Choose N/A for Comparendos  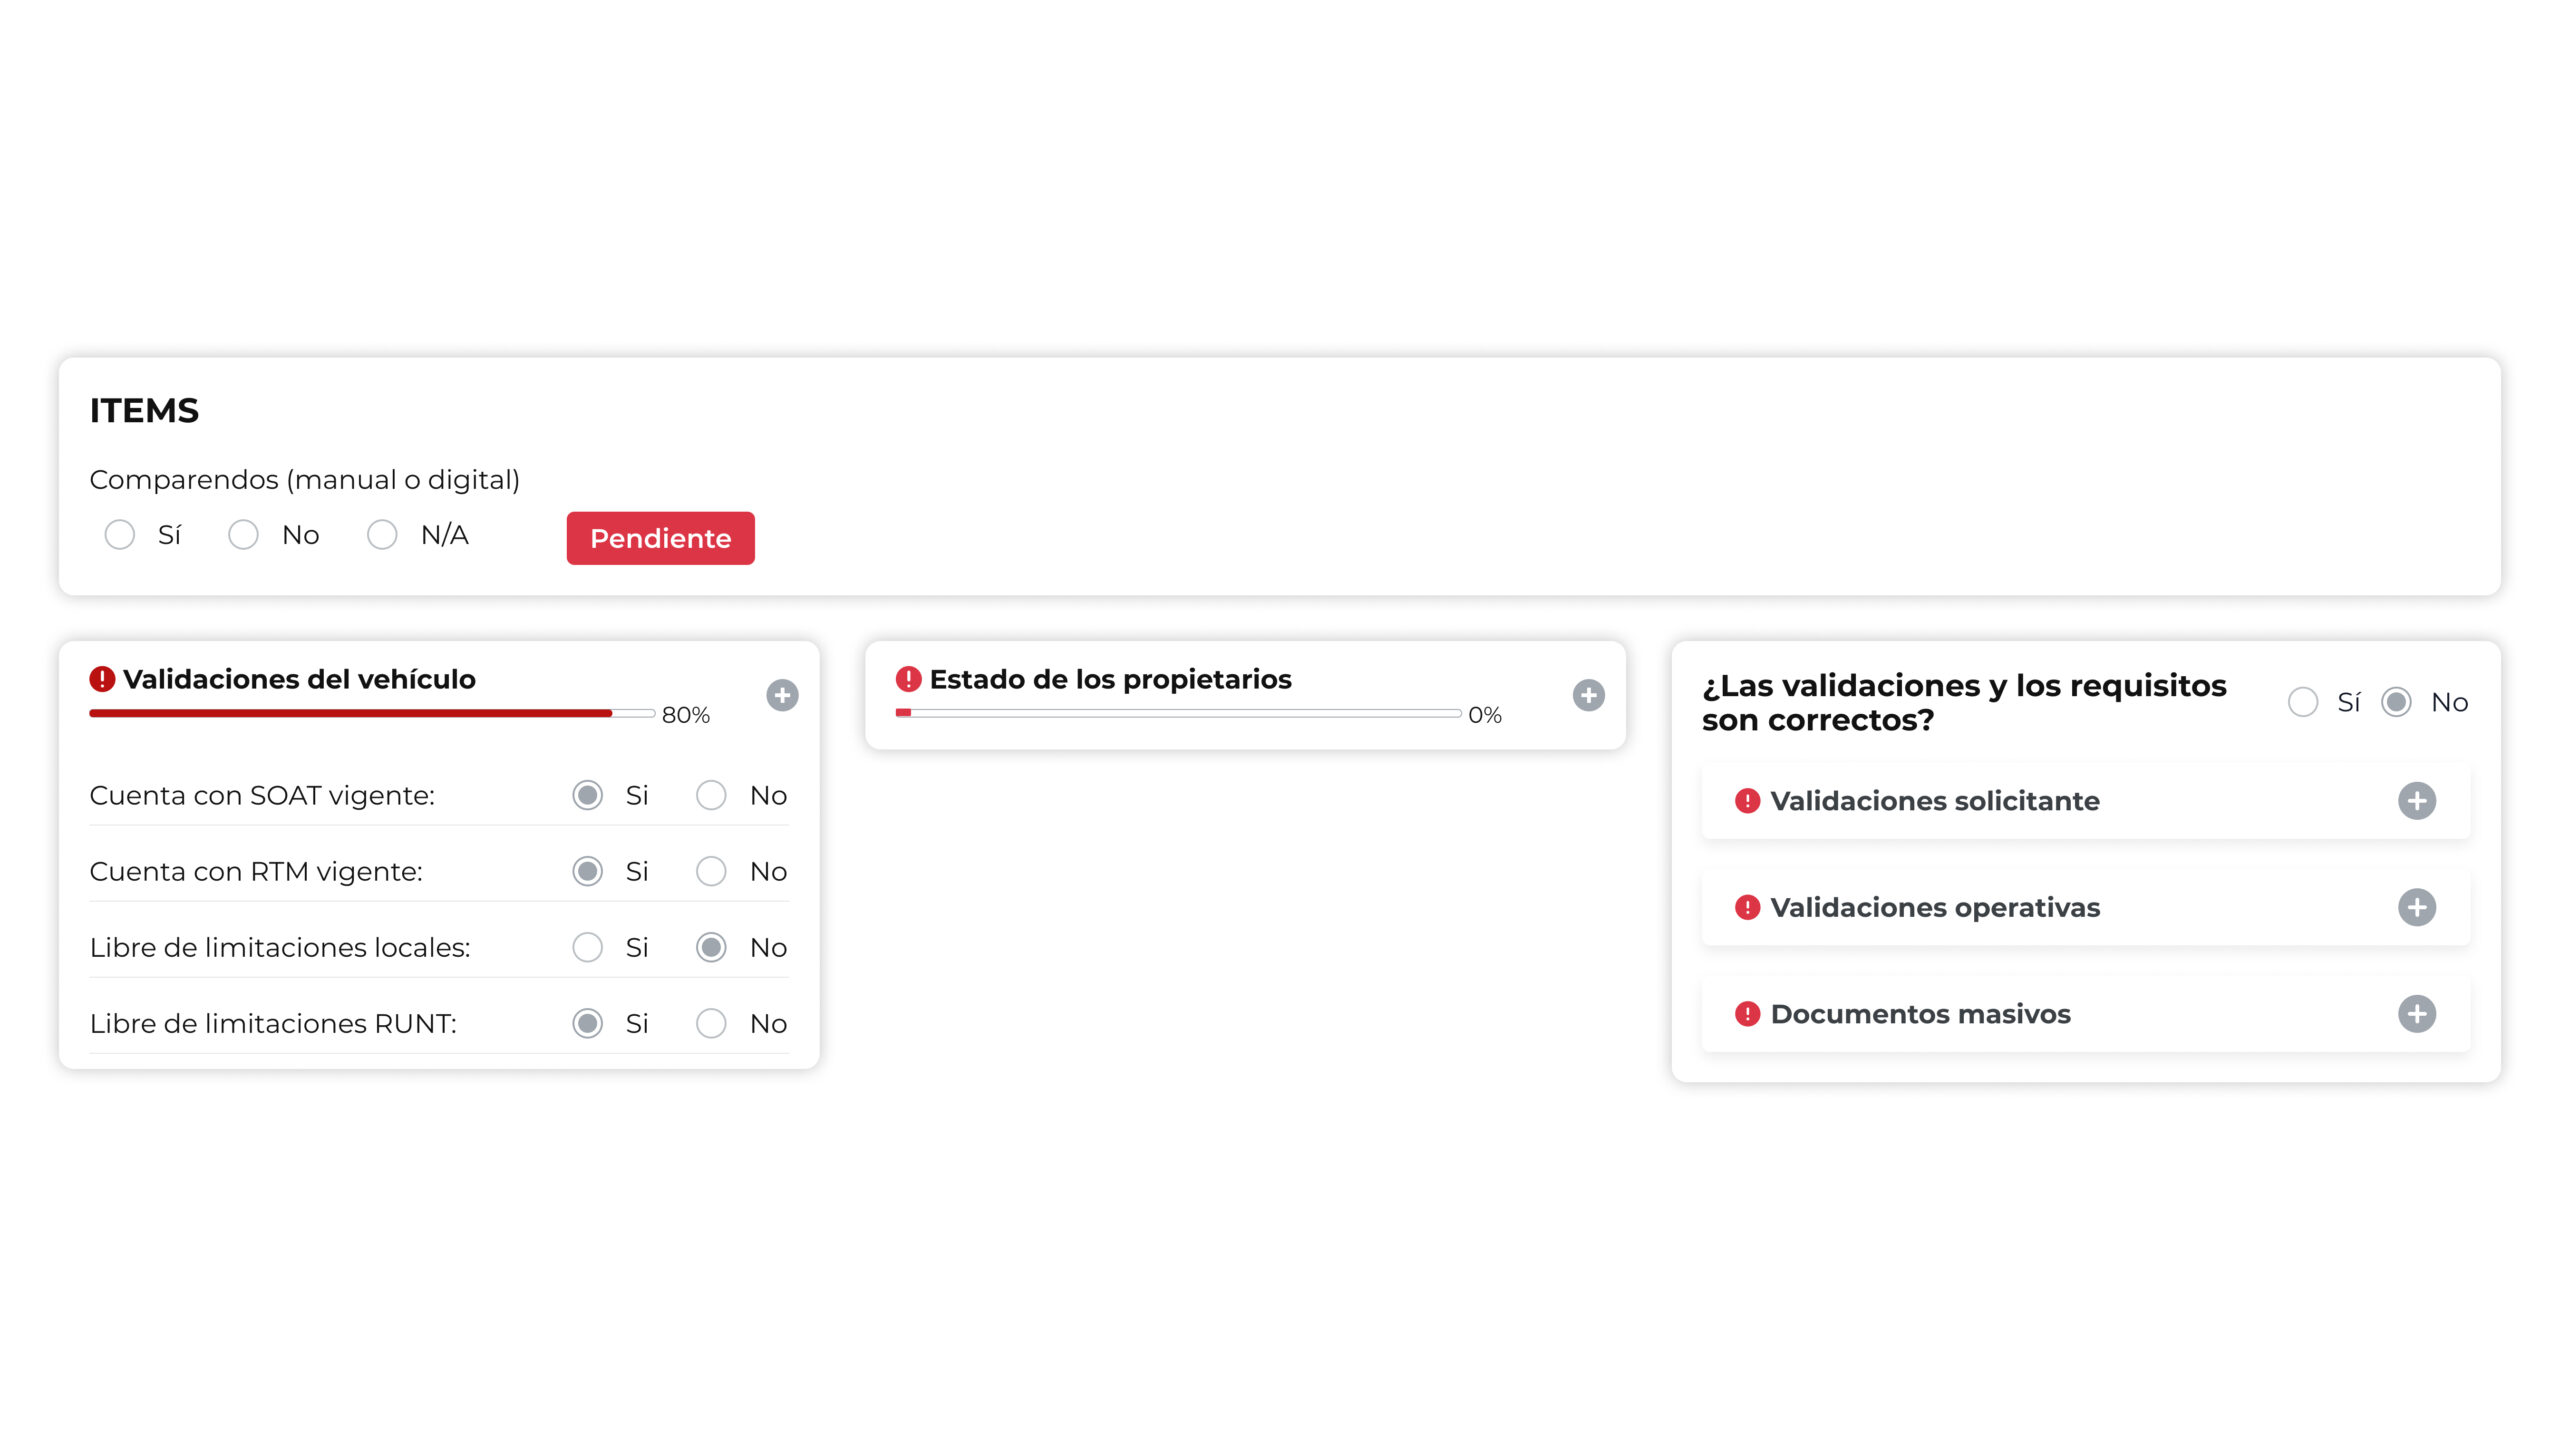(382, 535)
